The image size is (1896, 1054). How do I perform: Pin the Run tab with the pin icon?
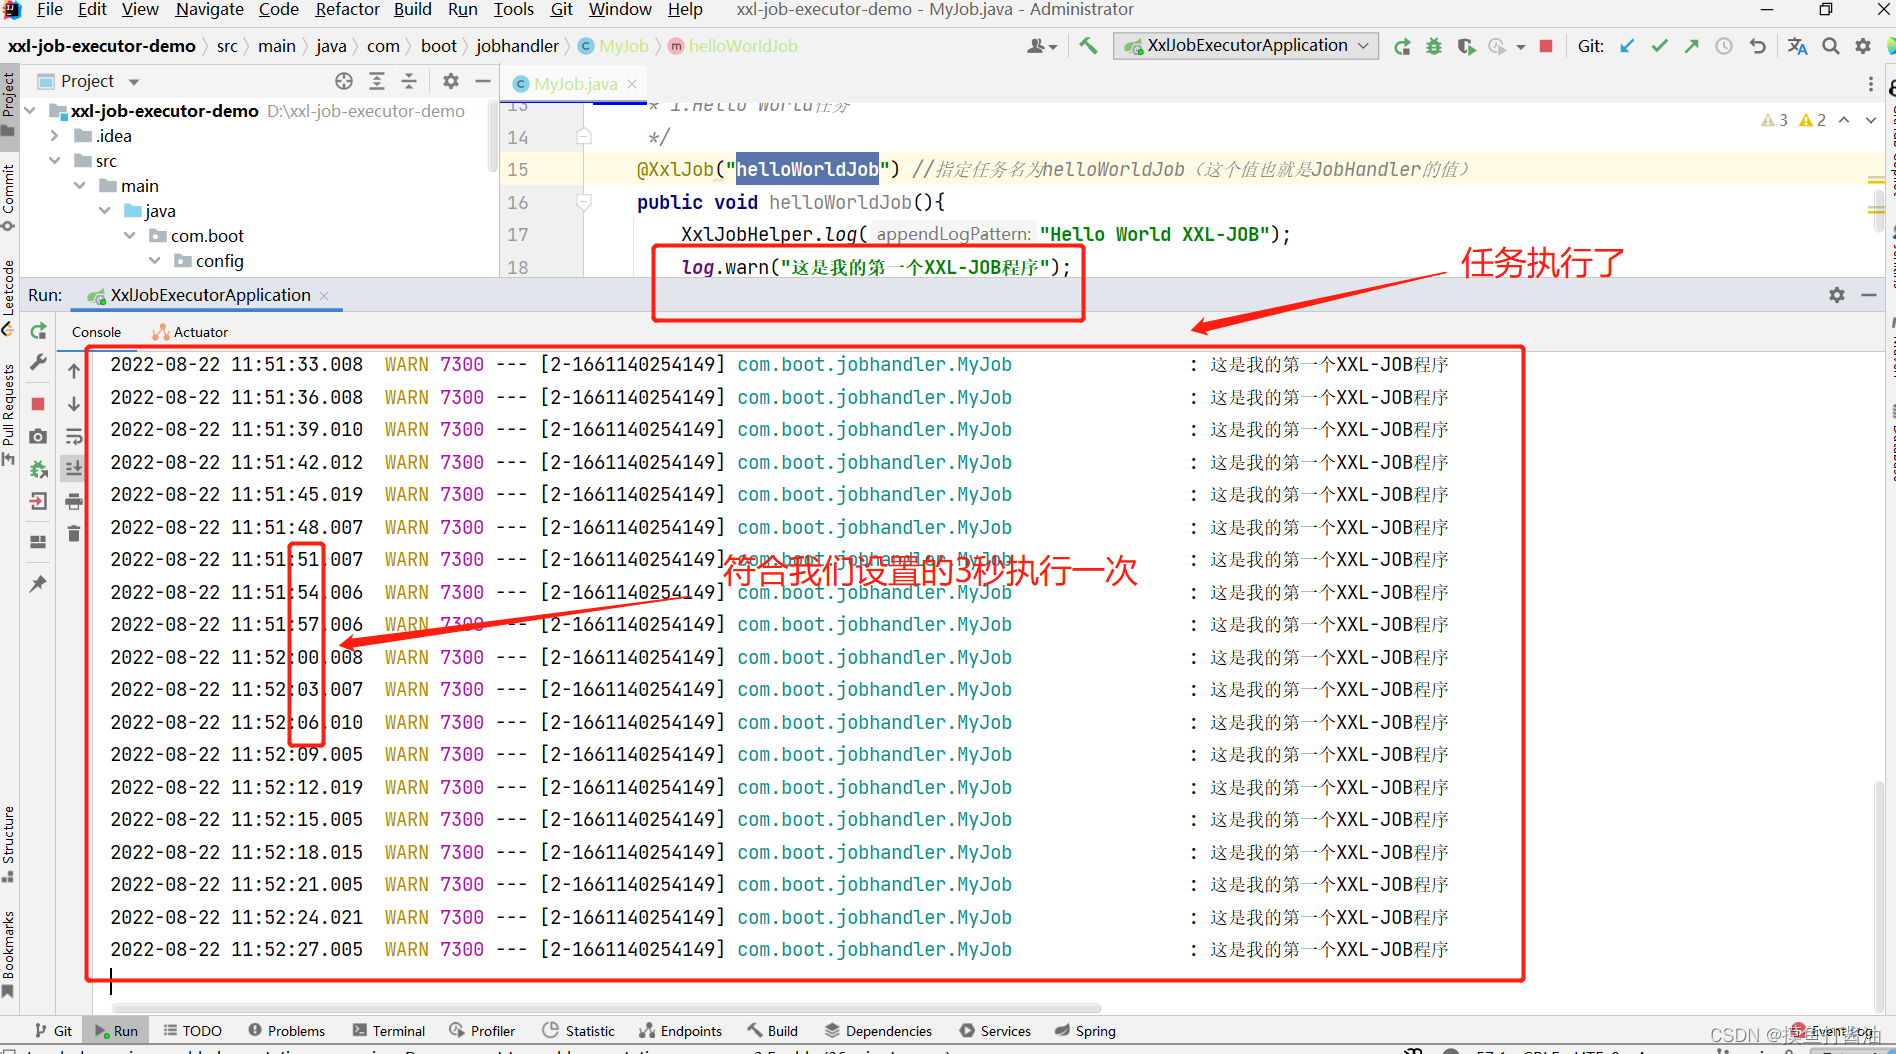(38, 583)
